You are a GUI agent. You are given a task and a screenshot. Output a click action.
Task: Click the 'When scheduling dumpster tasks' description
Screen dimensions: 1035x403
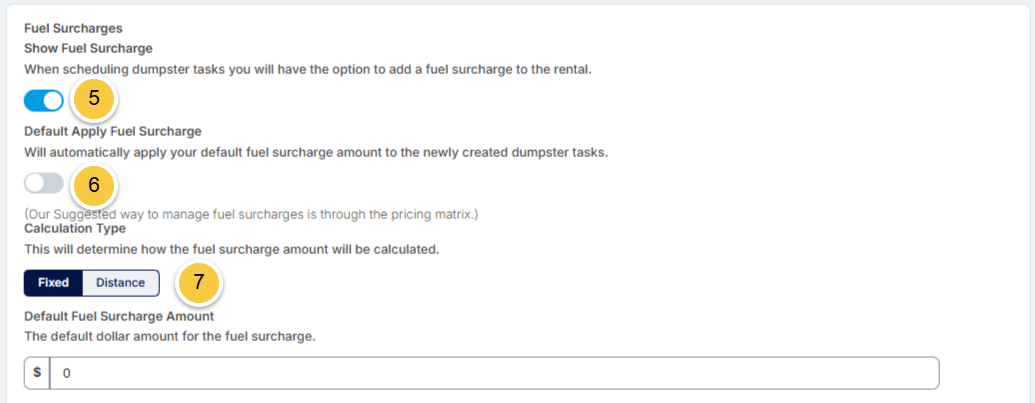tap(308, 69)
